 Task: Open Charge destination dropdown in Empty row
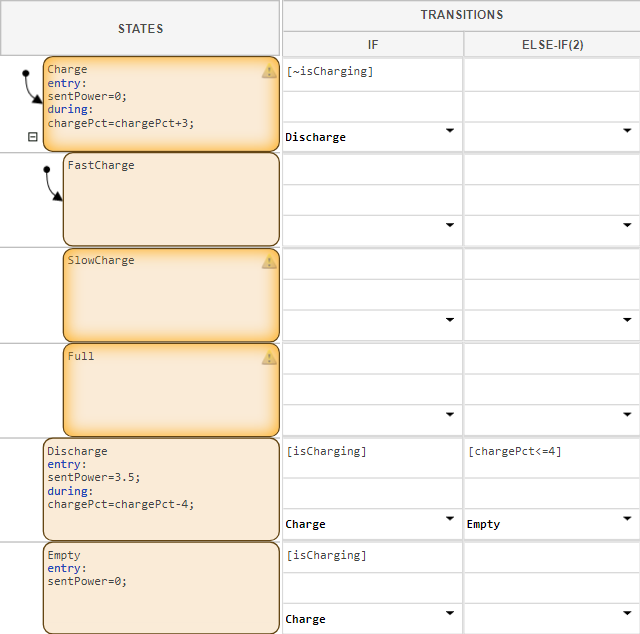[449, 613]
